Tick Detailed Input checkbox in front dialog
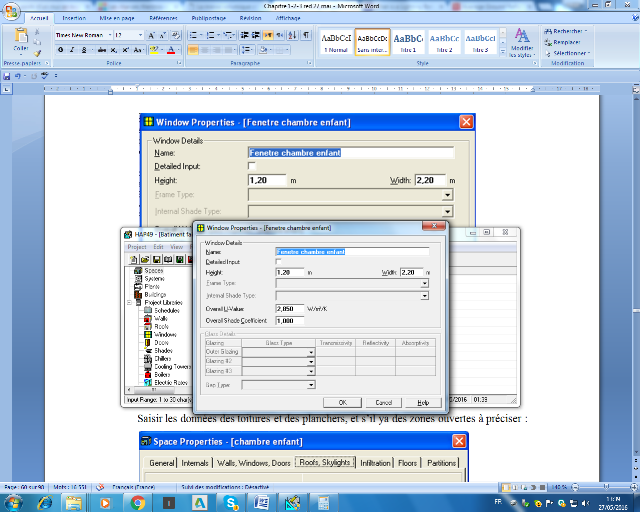640x512 pixels. (279, 262)
